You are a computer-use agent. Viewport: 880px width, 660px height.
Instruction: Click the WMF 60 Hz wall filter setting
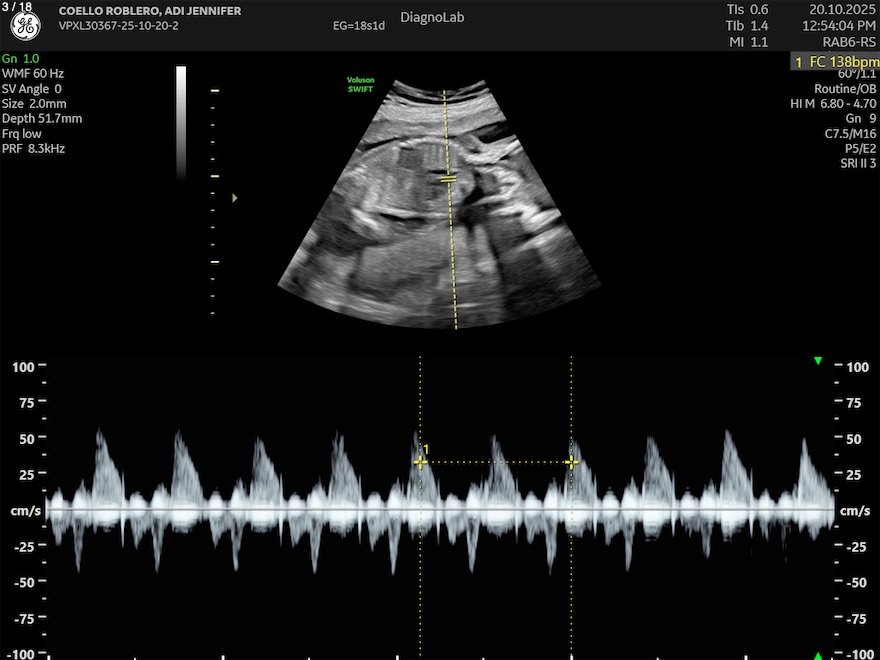[36, 73]
